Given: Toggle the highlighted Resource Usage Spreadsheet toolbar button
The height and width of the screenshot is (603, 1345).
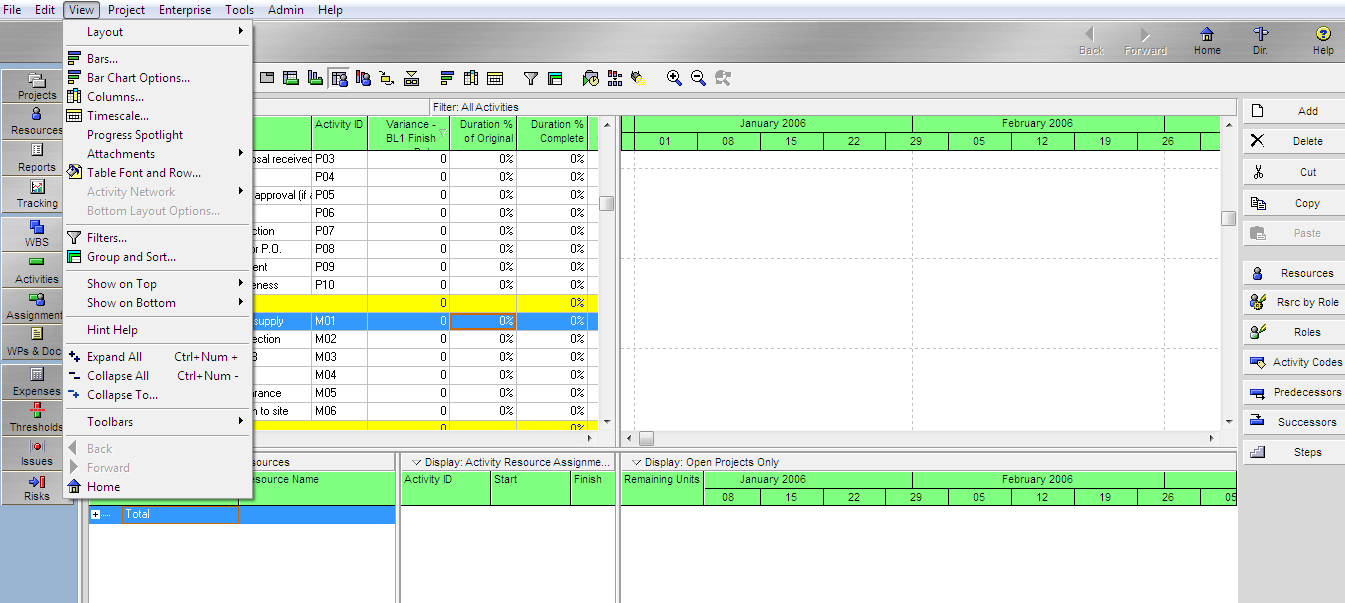Looking at the screenshot, I should 339,78.
